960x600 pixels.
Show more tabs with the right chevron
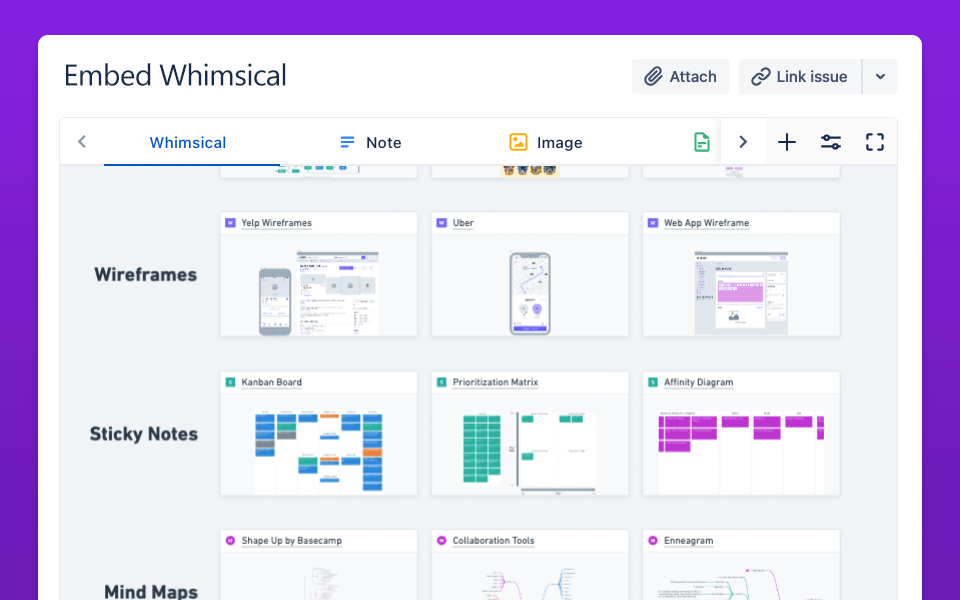(x=743, y=143)
